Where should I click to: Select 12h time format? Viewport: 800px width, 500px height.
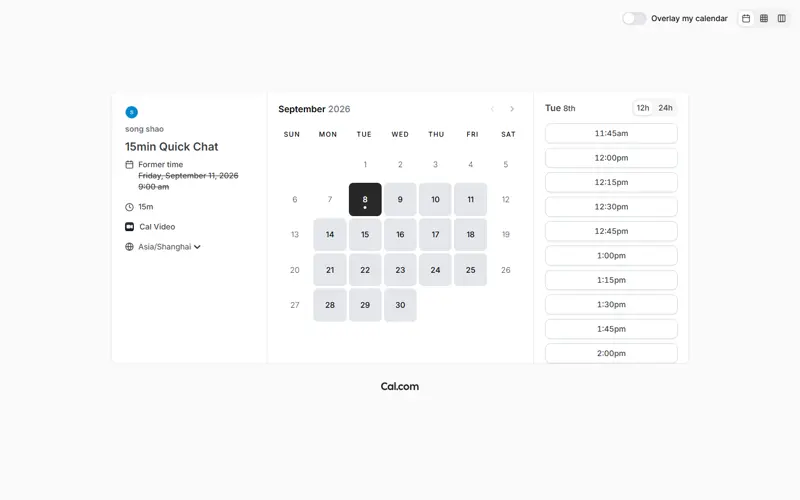[643, 108]
